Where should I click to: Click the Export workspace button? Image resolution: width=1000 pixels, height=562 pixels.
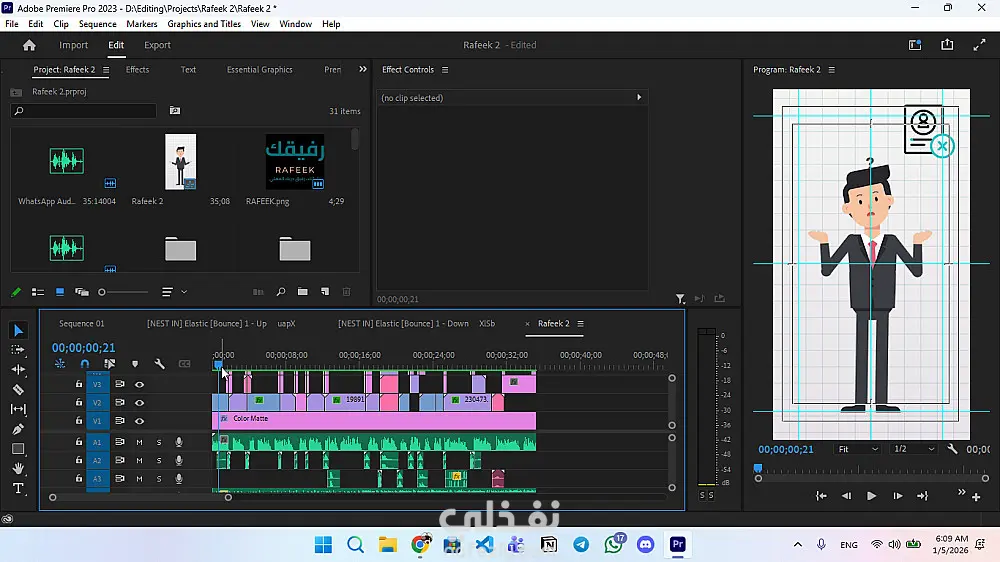point(157,45)
